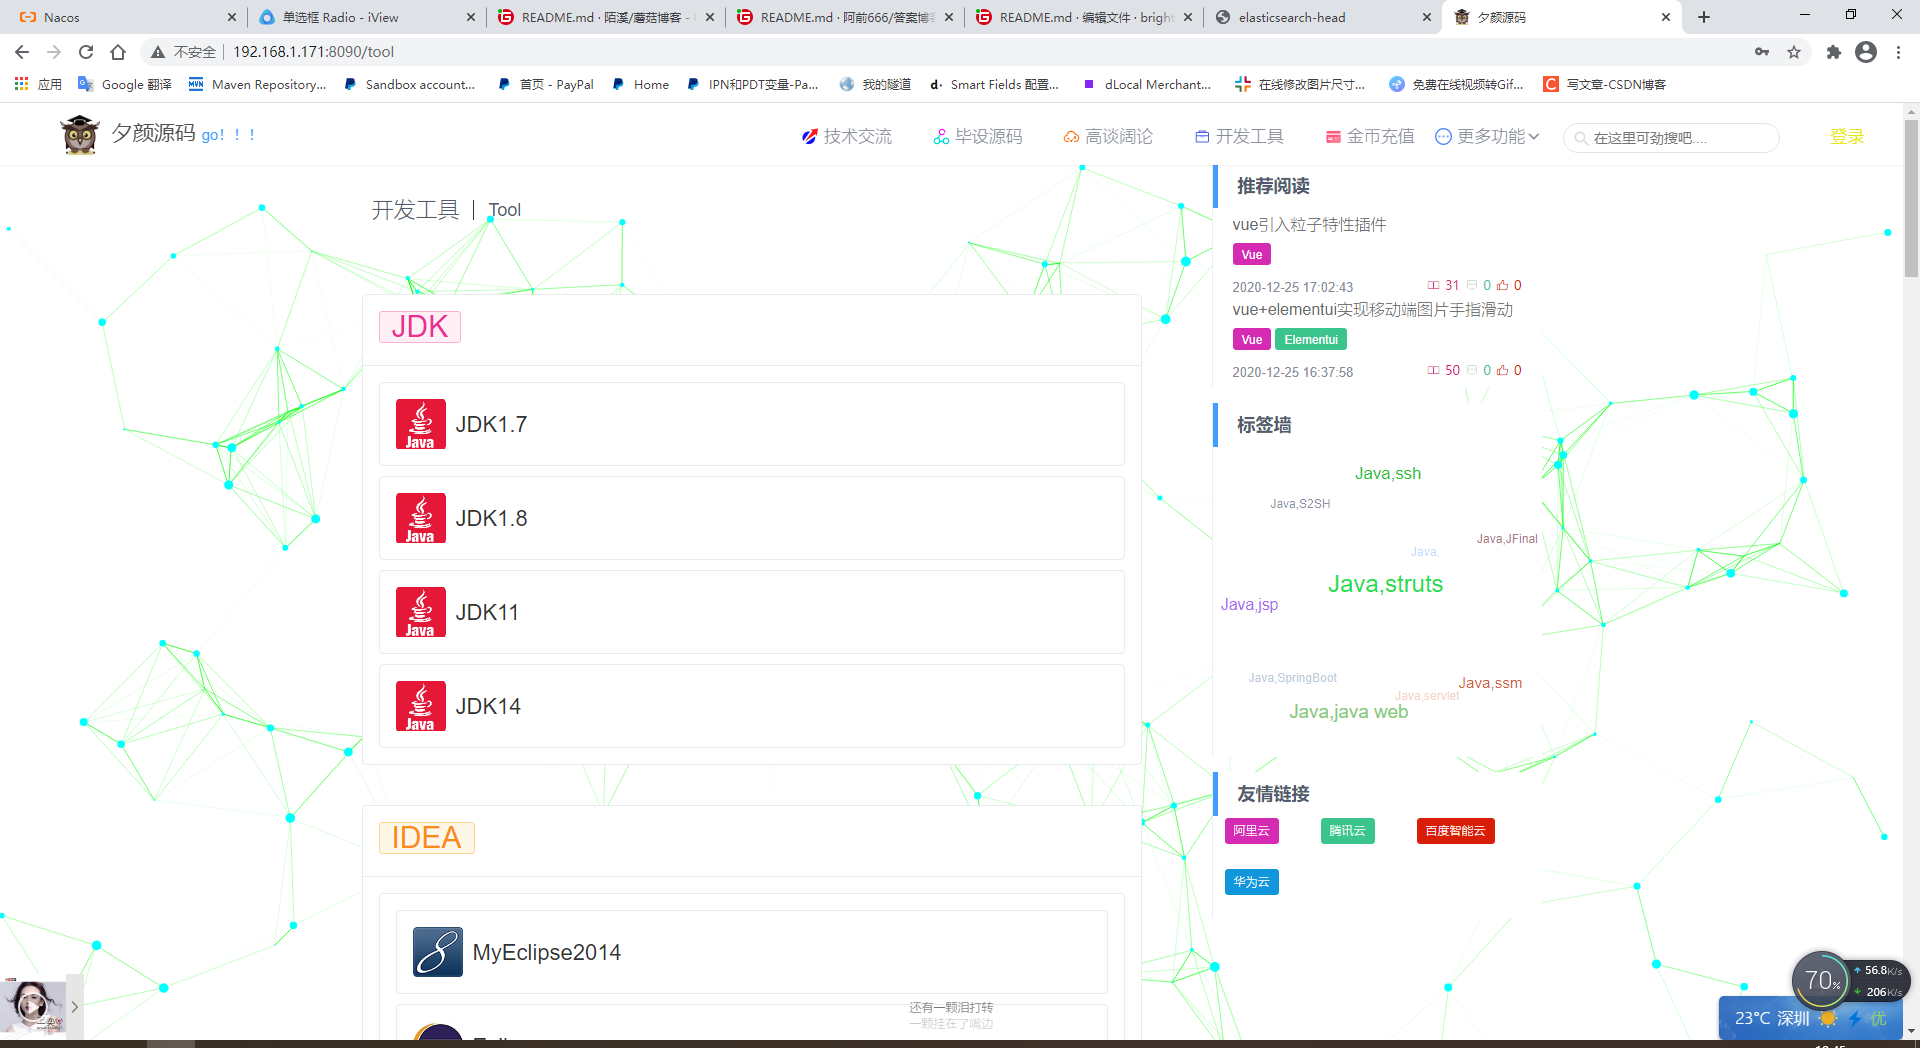Click the pink JDK section label
This screenshot has height=1048, width=1920.
420,327
